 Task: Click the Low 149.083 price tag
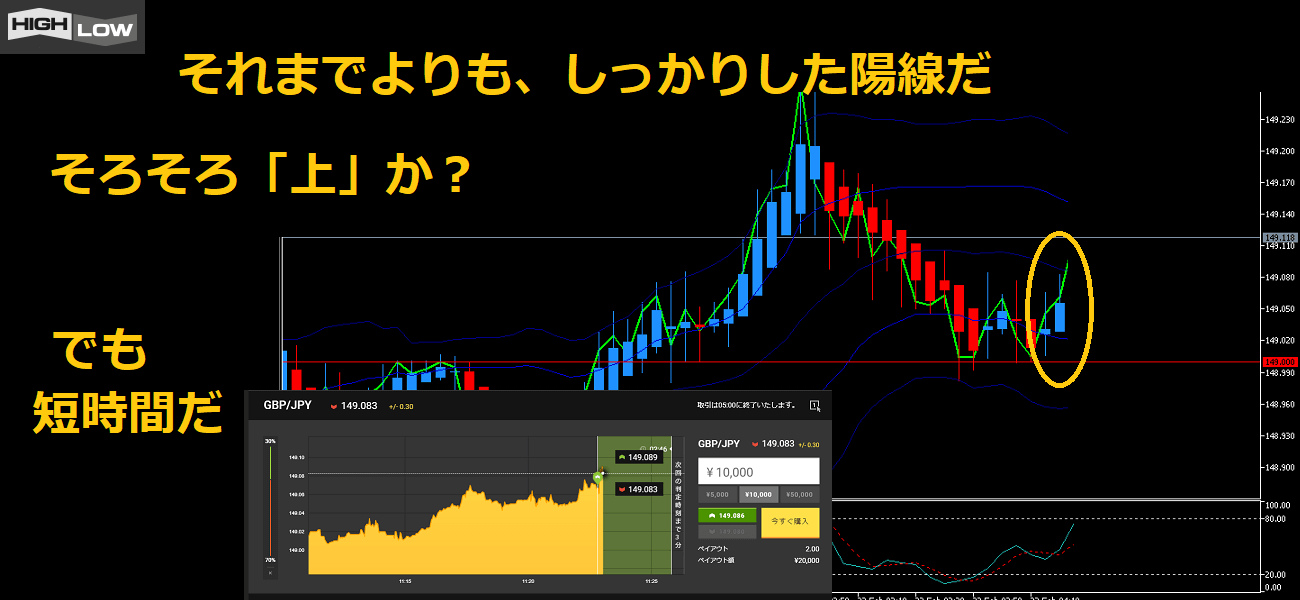639,489
